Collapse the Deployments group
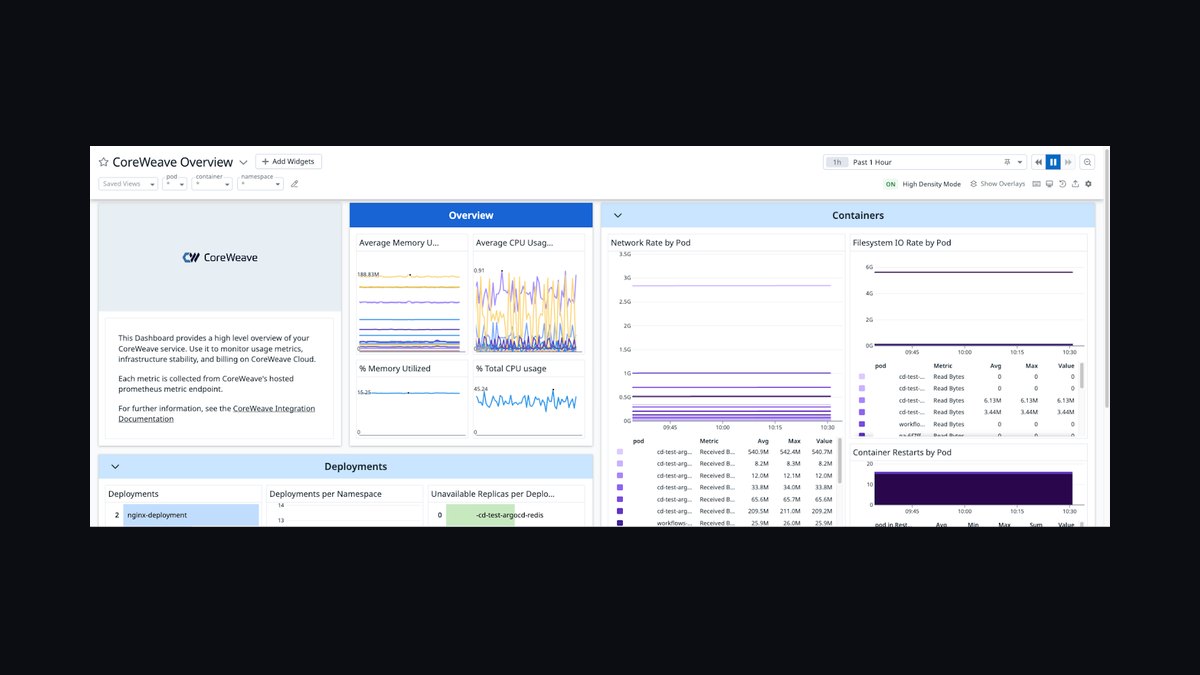Screen dimensions: 1200x675 pos(115,466)
